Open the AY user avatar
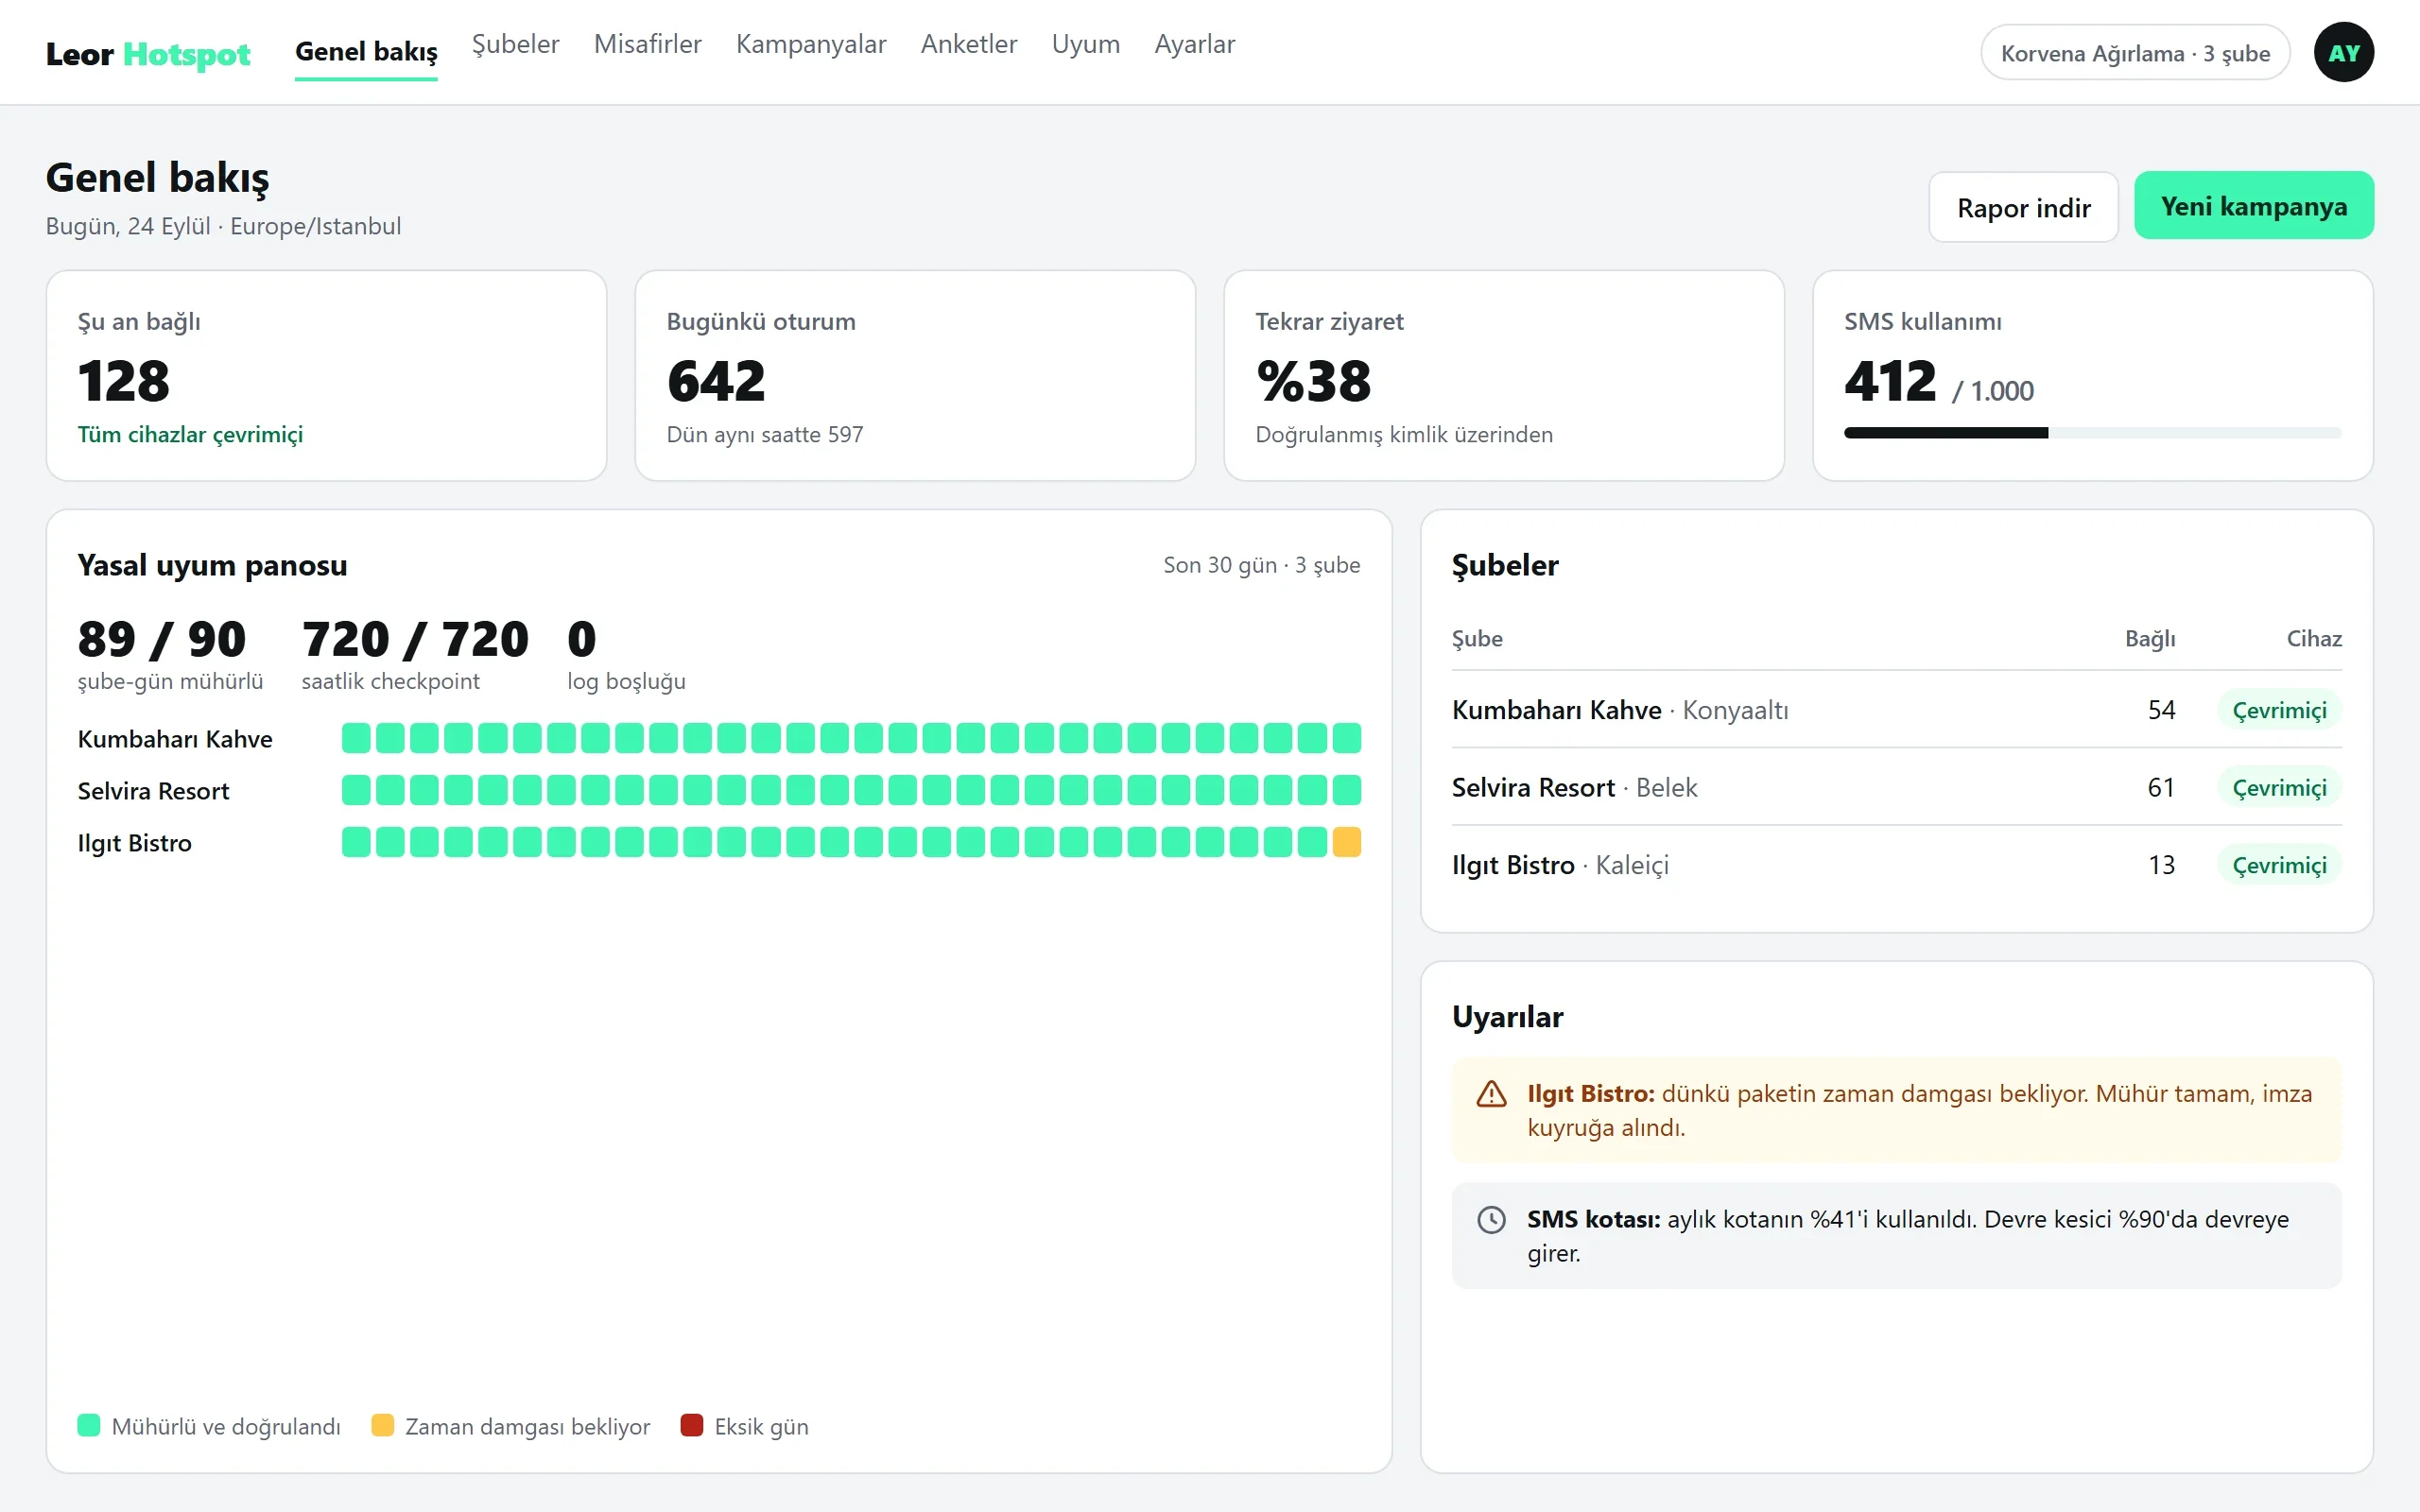Image resolution: width=2420 pixels, height=1512 pixels. [2343, 53]
